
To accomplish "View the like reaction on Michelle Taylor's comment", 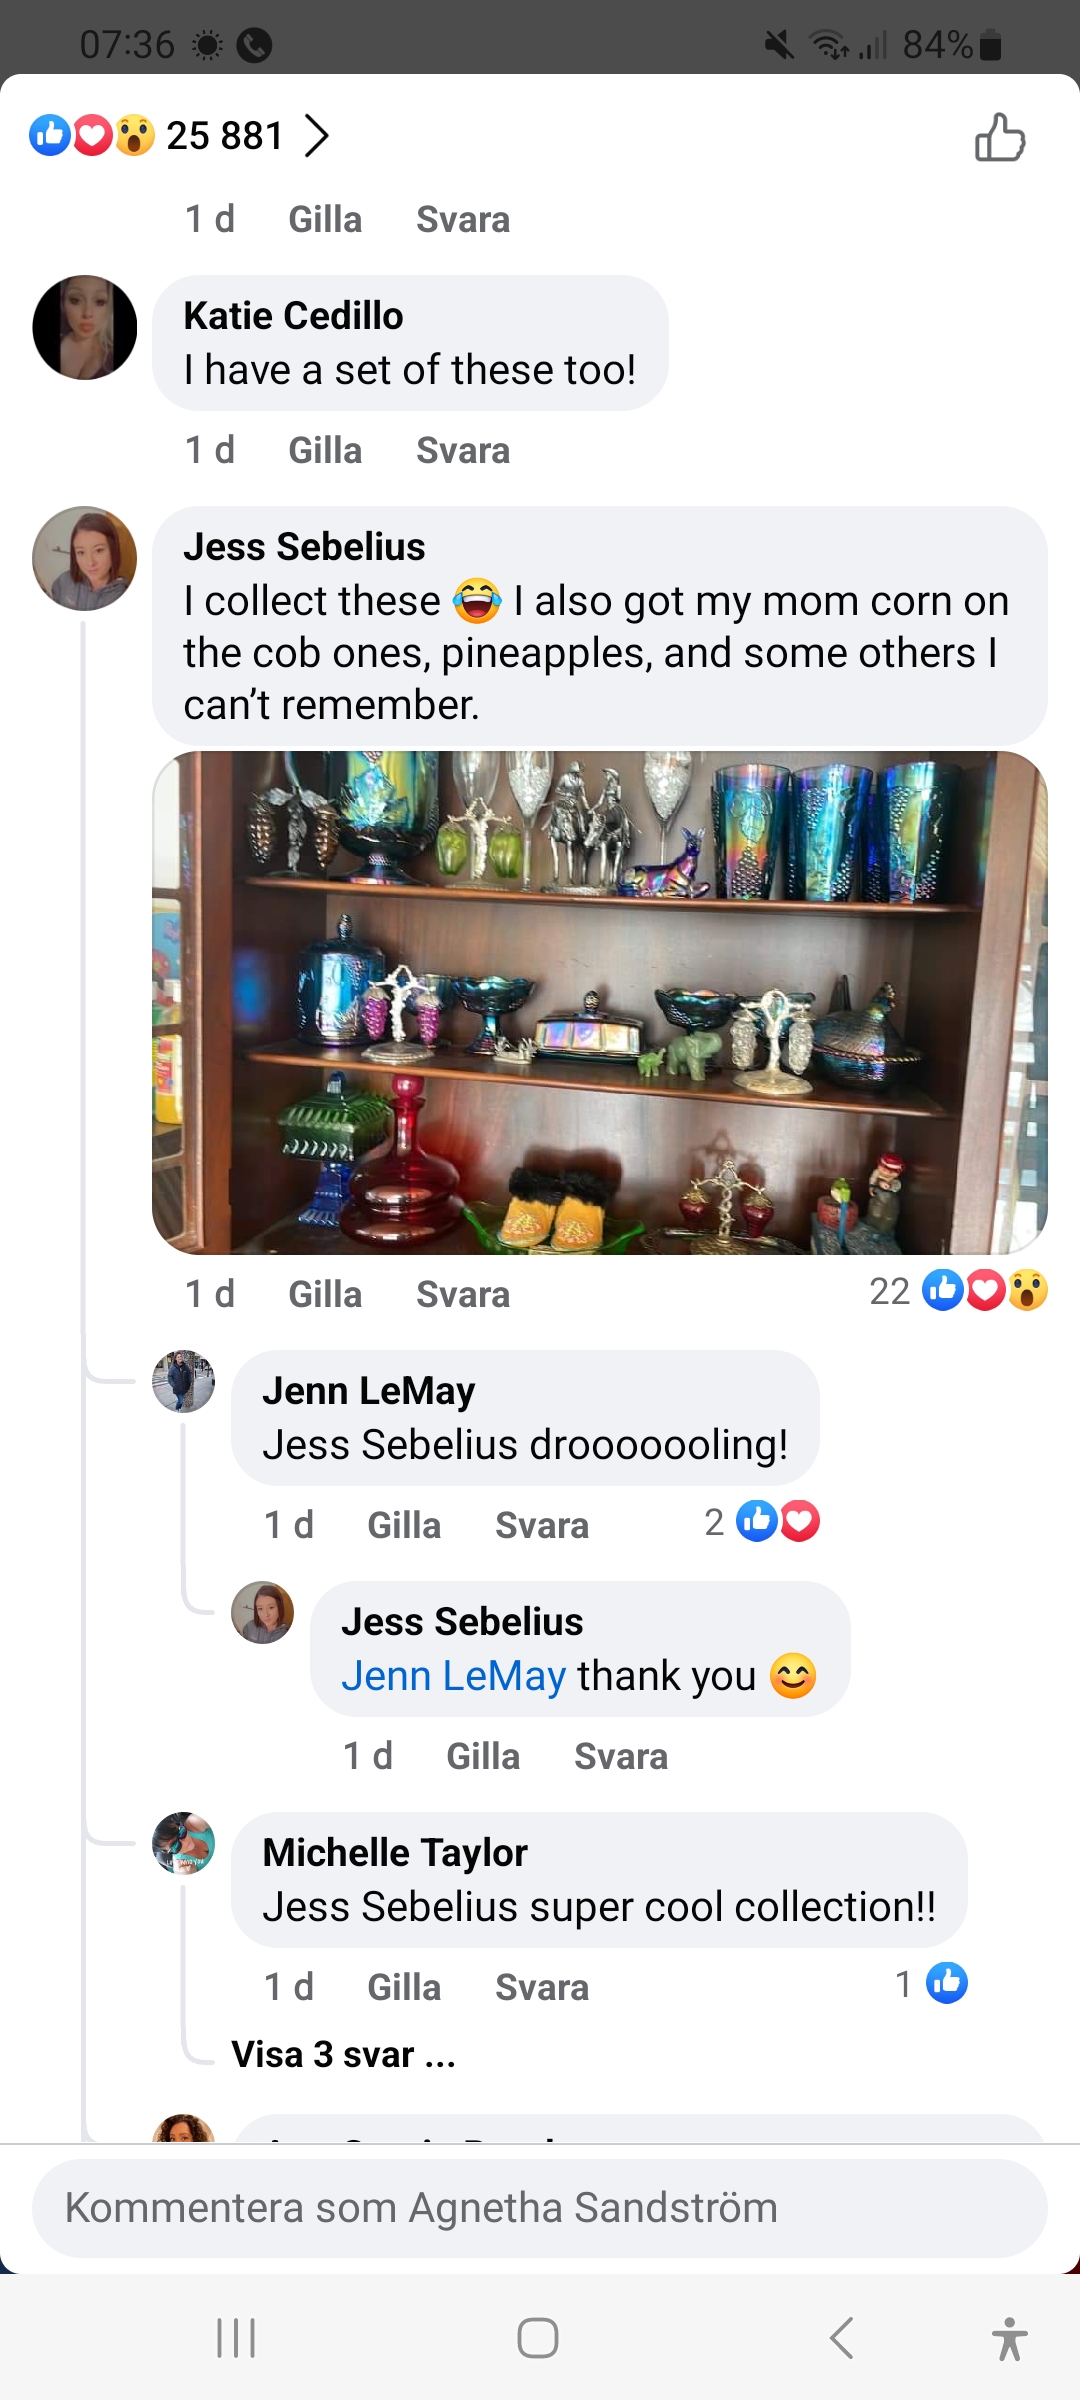I will click(932, 1984).
